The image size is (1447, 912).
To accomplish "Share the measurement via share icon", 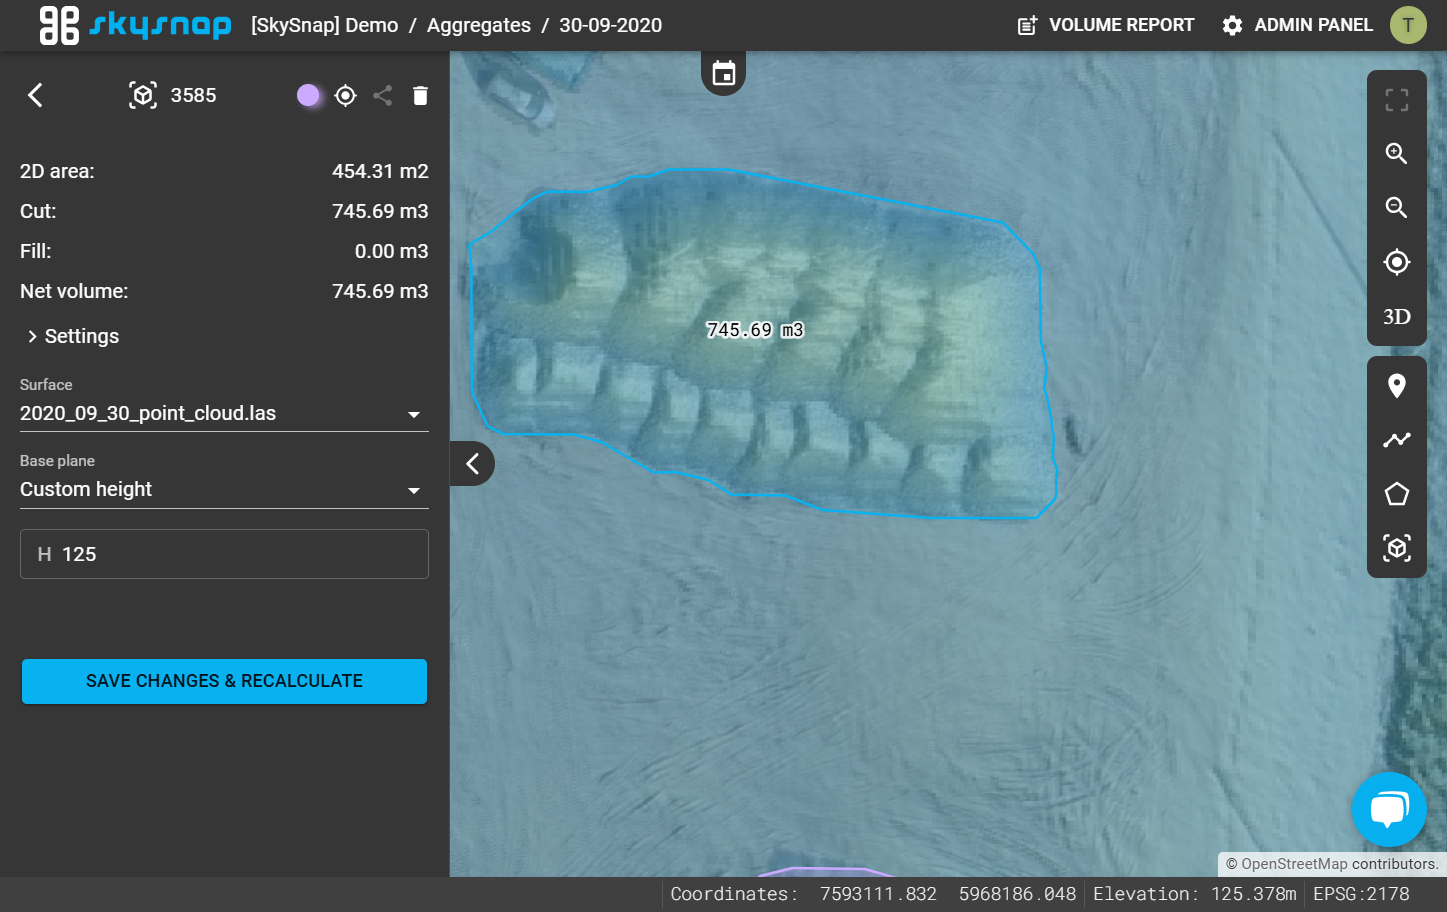I will click(382, 95).
